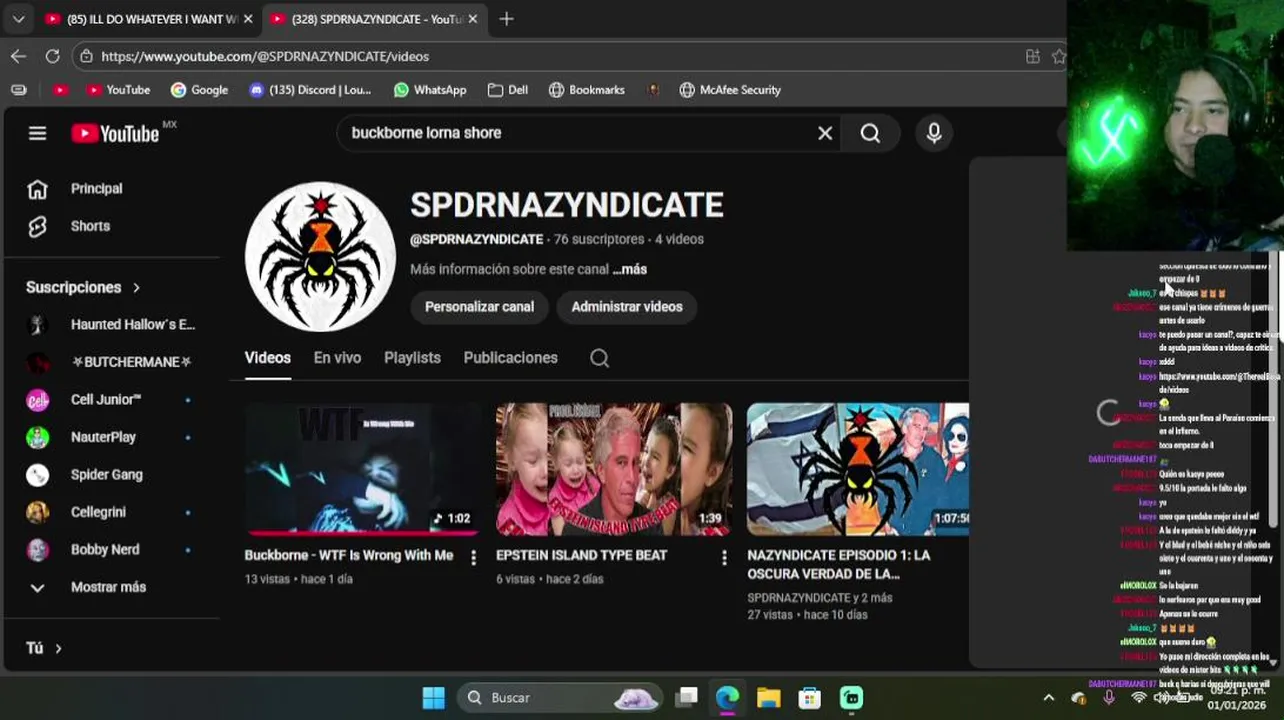Click the site info icon in address bar
This screenshot has width=1284, height=720.
click(x=86, y=56)
